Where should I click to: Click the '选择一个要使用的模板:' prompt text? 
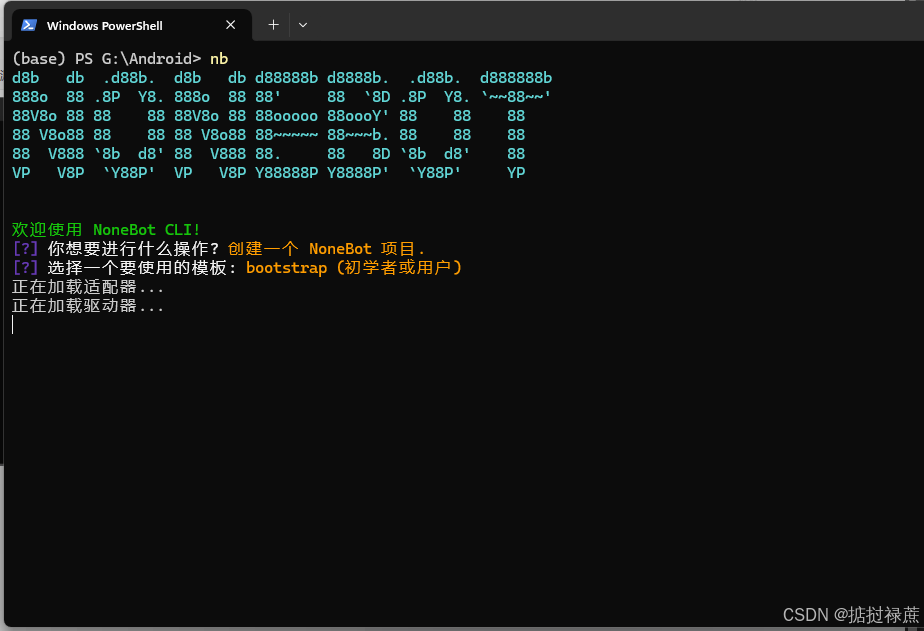143,267
